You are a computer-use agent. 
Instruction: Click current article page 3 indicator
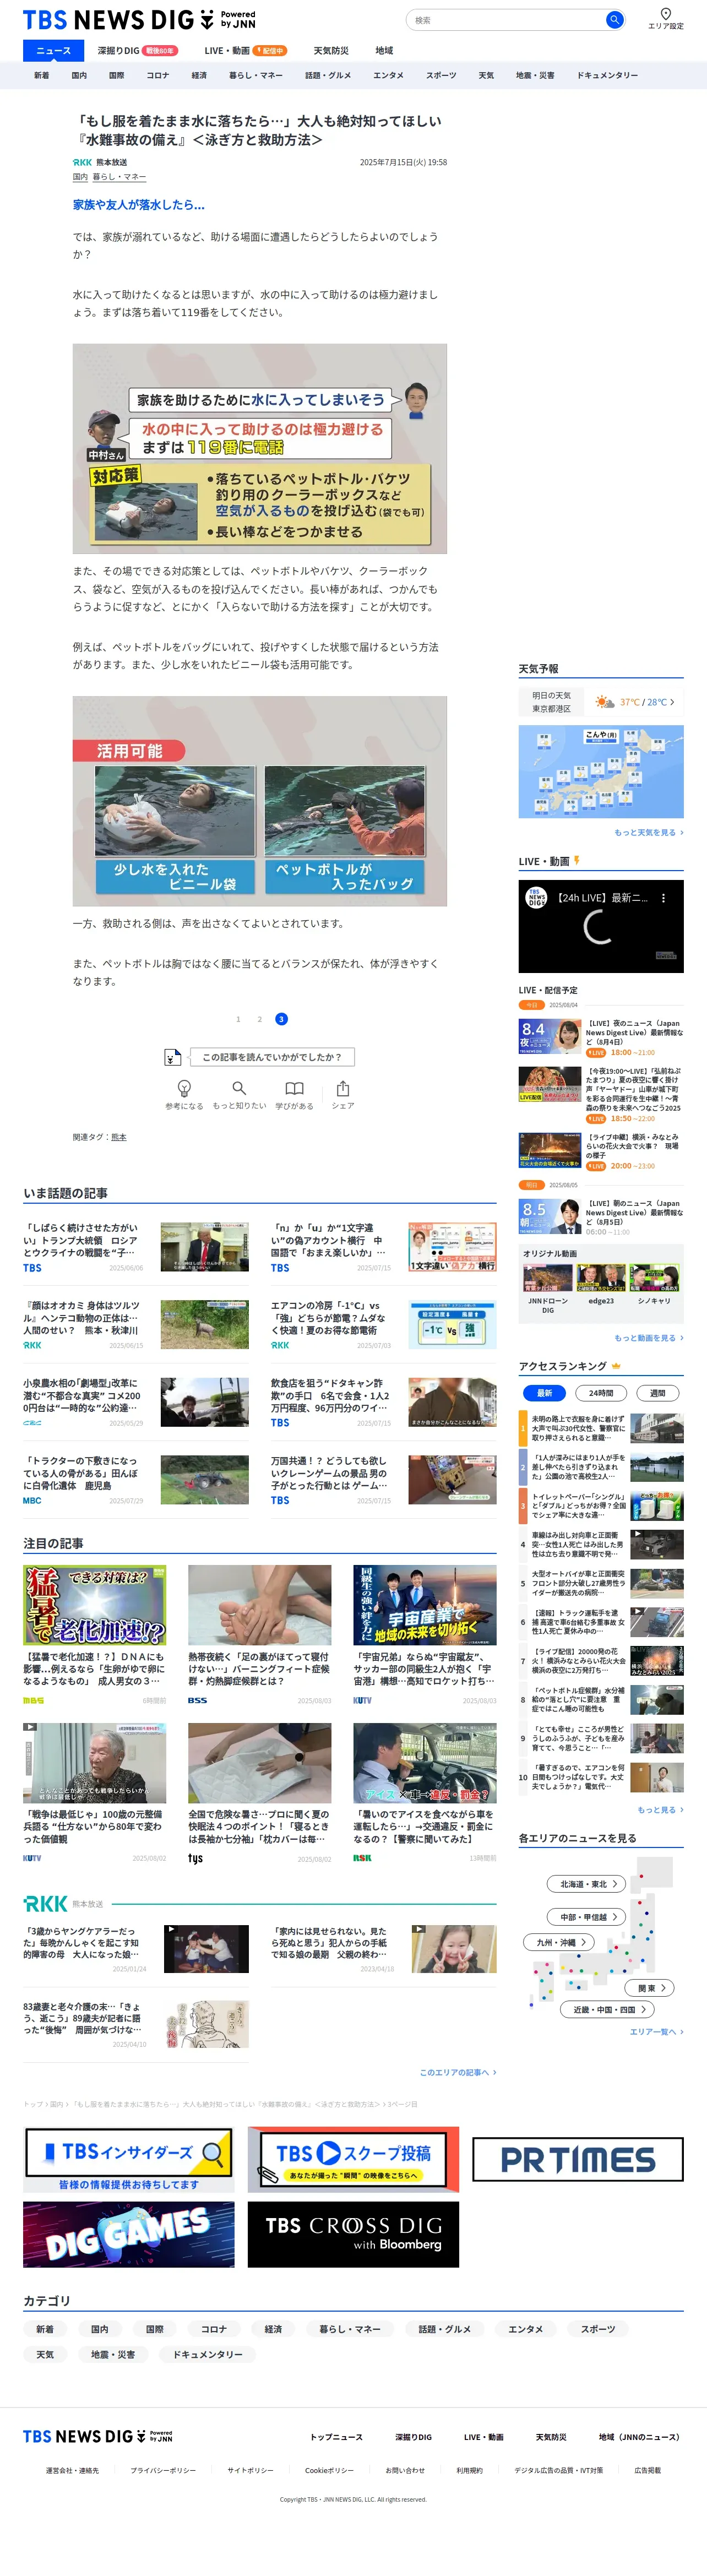281,1019
